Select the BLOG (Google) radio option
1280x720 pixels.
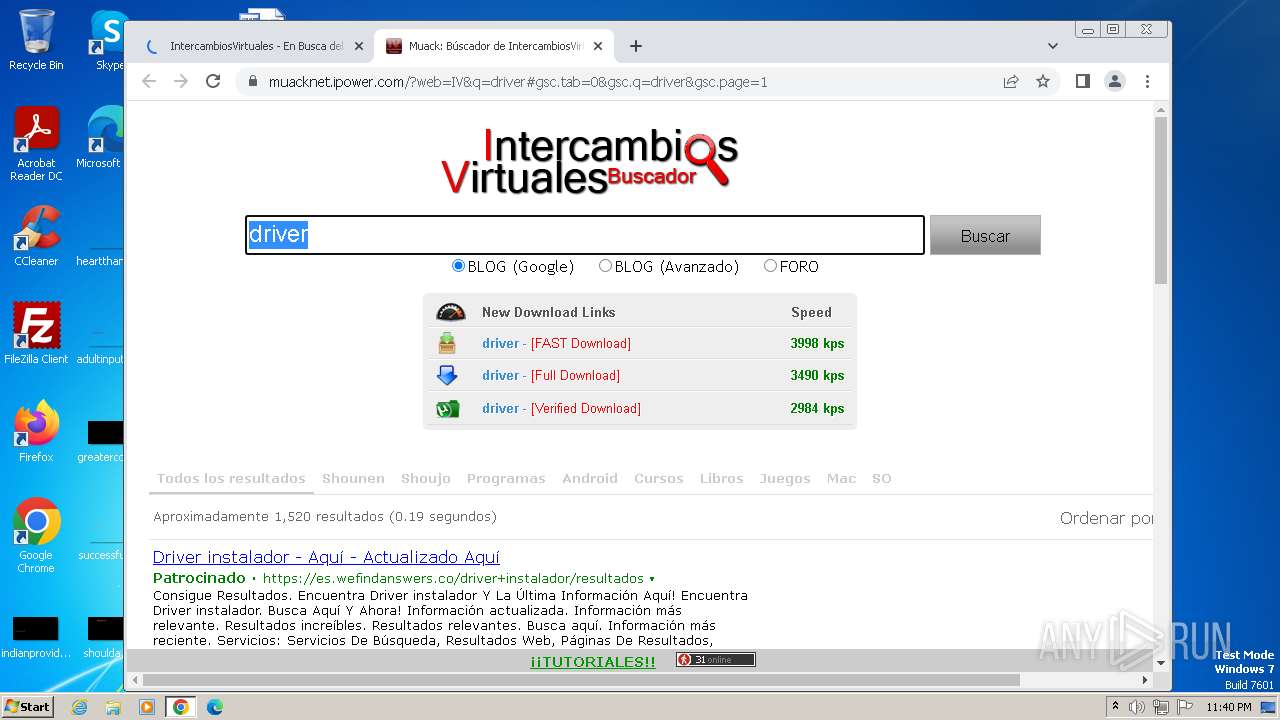click(458, 266)
